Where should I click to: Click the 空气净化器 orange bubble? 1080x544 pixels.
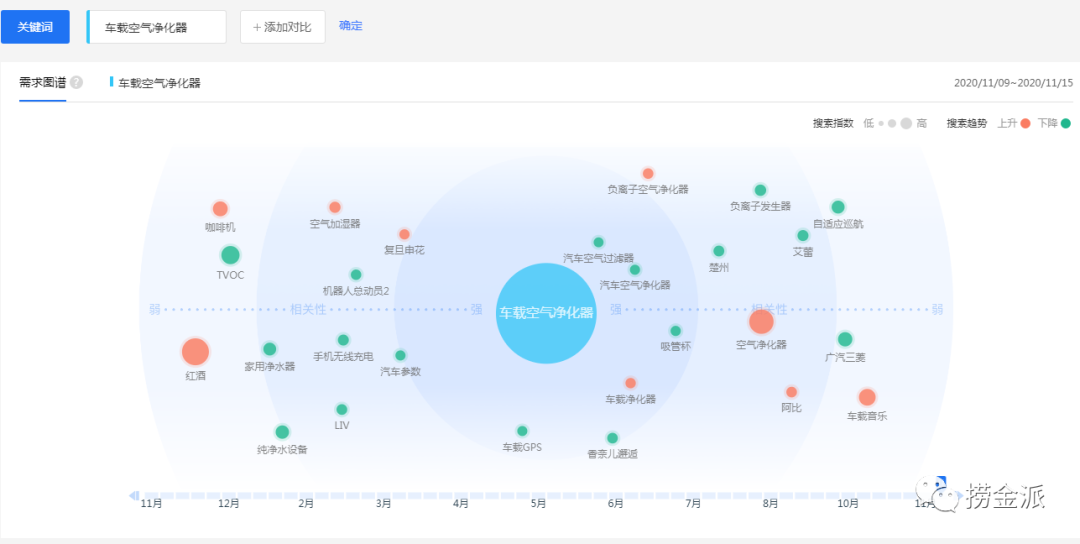coord(761,322)
